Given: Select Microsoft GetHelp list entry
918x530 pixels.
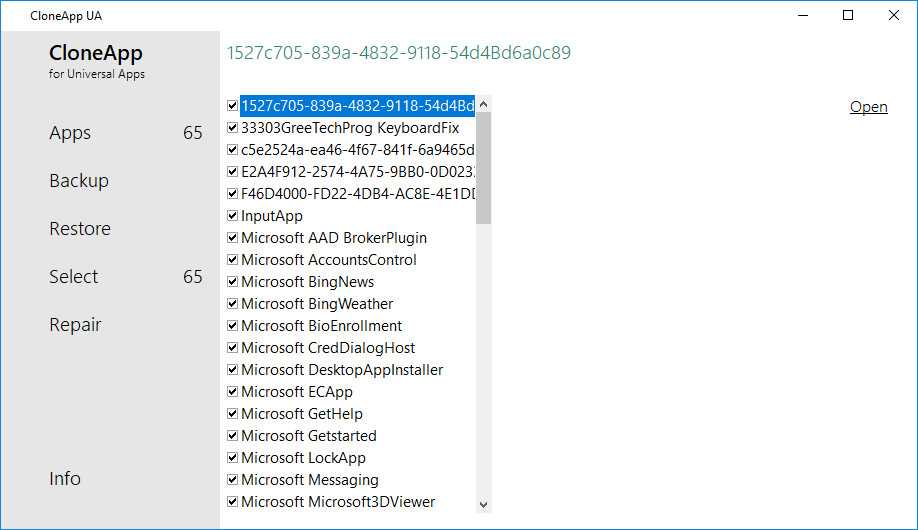Looking at the screenshot, I should coord(302,414).
